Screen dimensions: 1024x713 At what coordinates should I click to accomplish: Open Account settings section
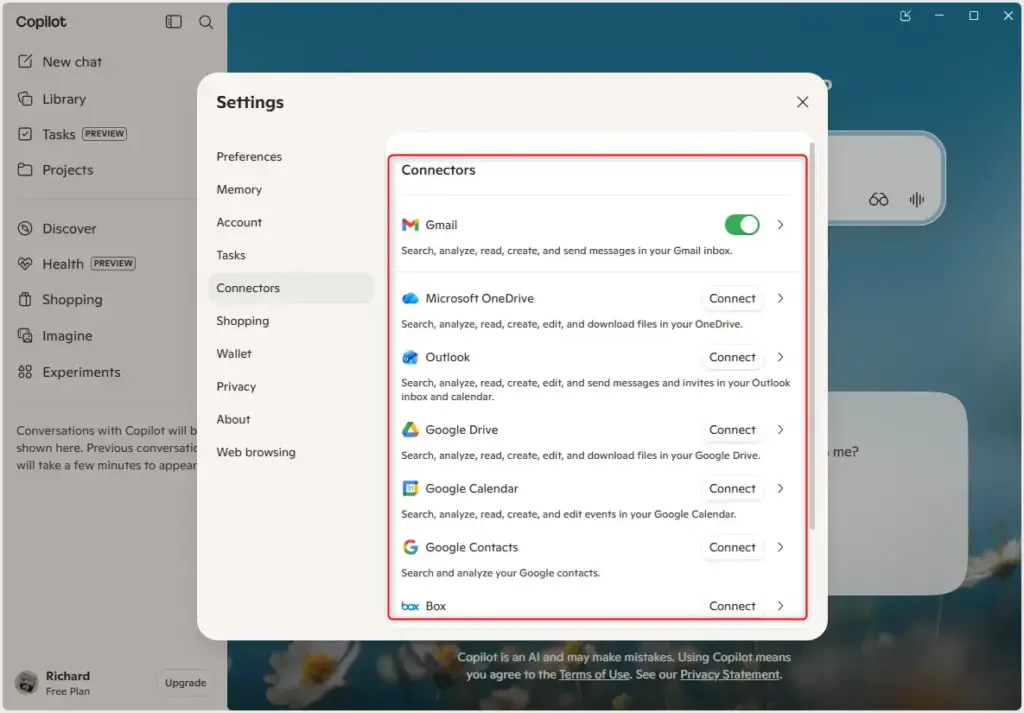tap(291, 222)
